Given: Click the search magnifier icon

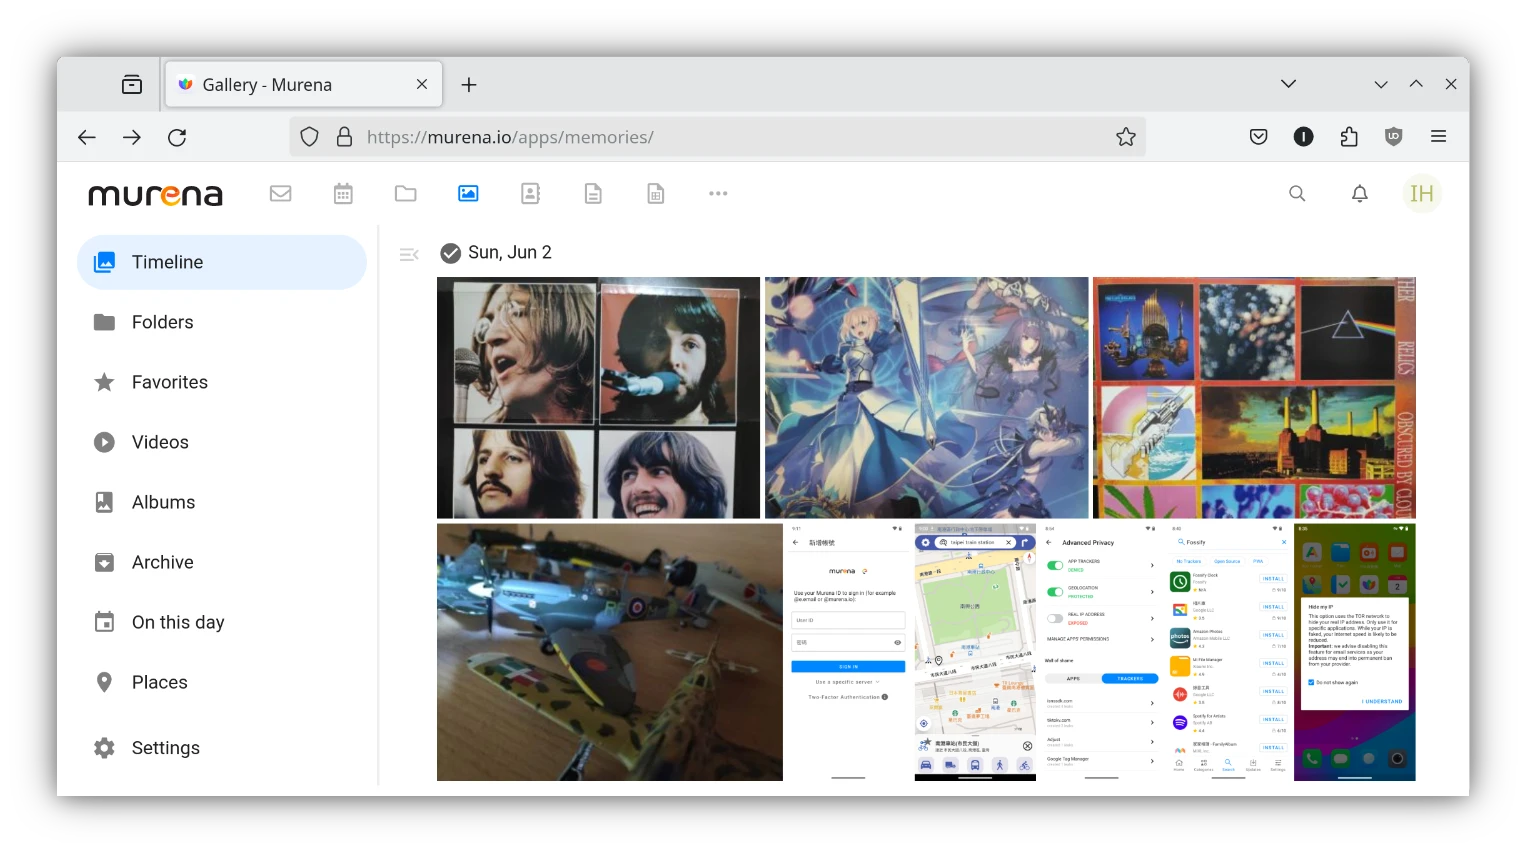Looking at the screenshot, I should 1297,194.
